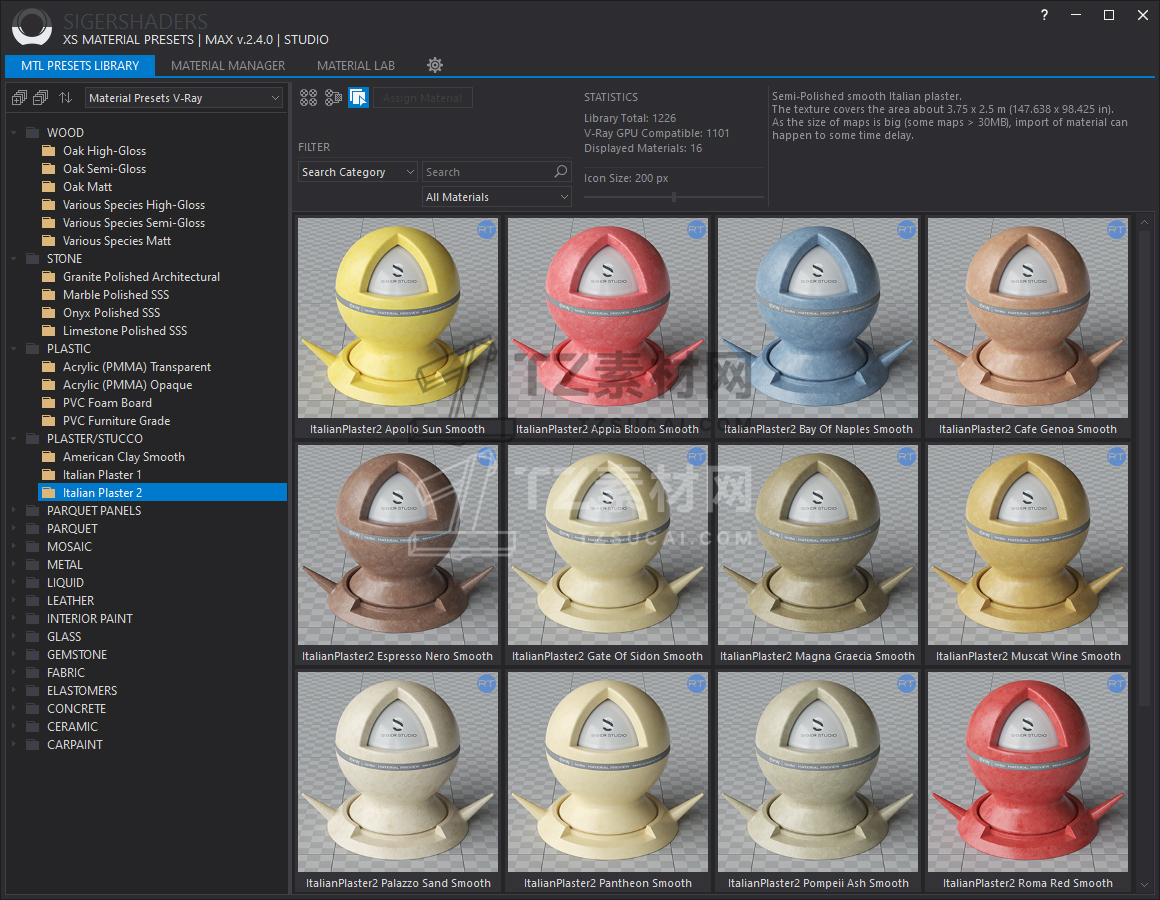
Task: Expand the LIQUID category arrow
Action: 14,583
